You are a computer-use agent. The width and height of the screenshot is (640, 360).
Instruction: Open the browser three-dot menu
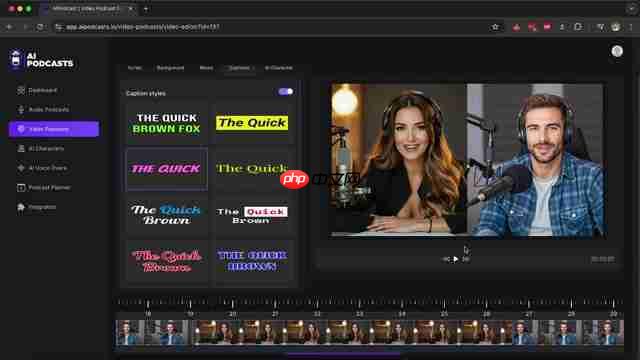[x=631, y=27]
